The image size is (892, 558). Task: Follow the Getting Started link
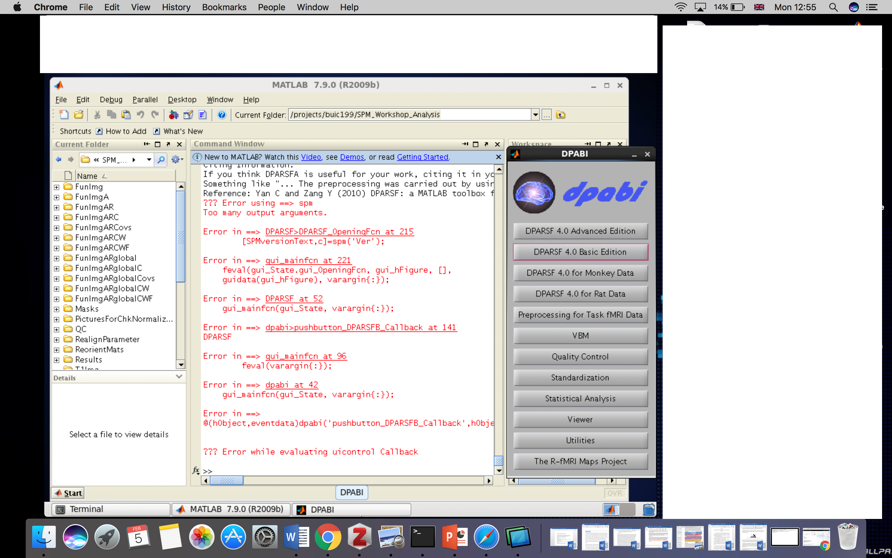[x=423, y=157]
